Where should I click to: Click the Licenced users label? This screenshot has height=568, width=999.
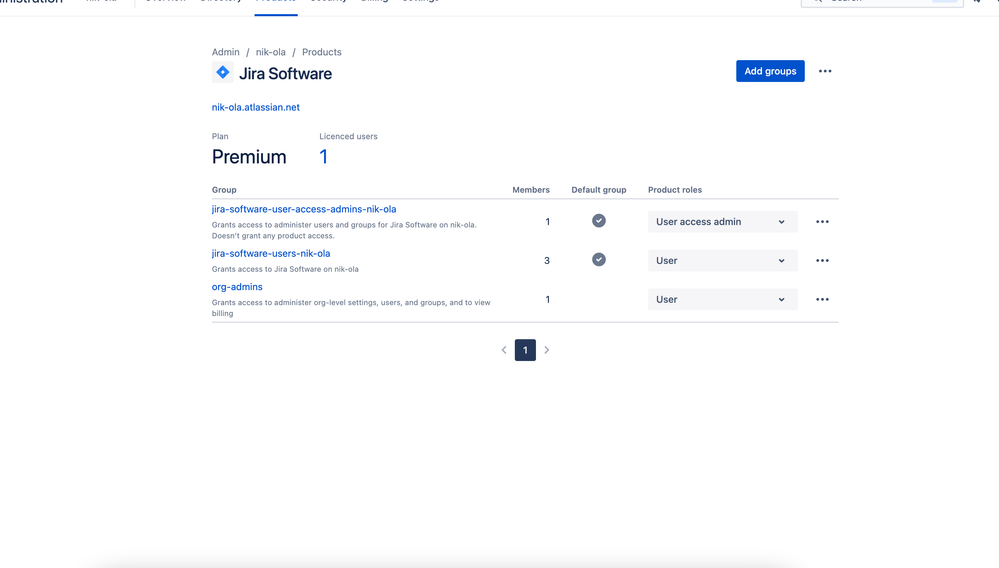(349, 136)
